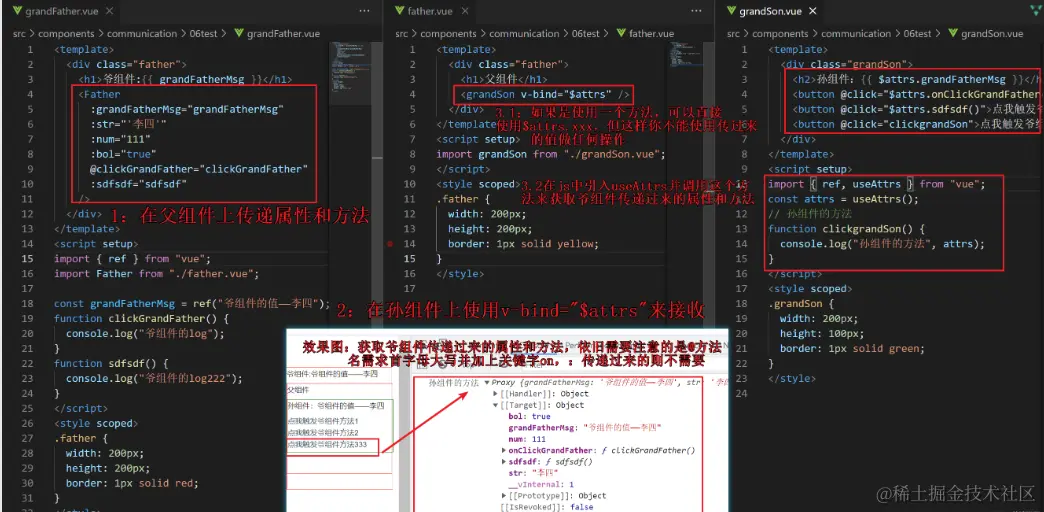Image resolution: width=1044 pixels, height=512 pixels.
Task: Click the num: 111 entry in the console output
Action: (x=527, y=439)
